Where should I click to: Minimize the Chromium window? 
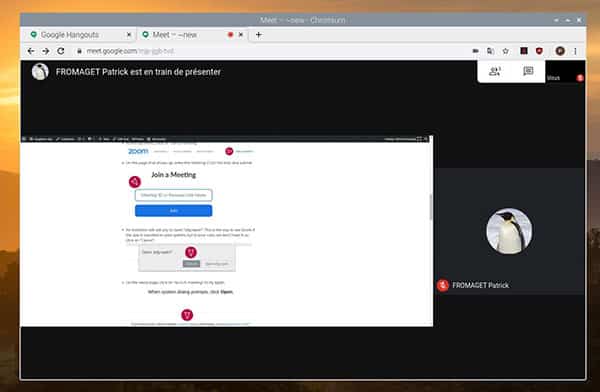tap(556, 20)
